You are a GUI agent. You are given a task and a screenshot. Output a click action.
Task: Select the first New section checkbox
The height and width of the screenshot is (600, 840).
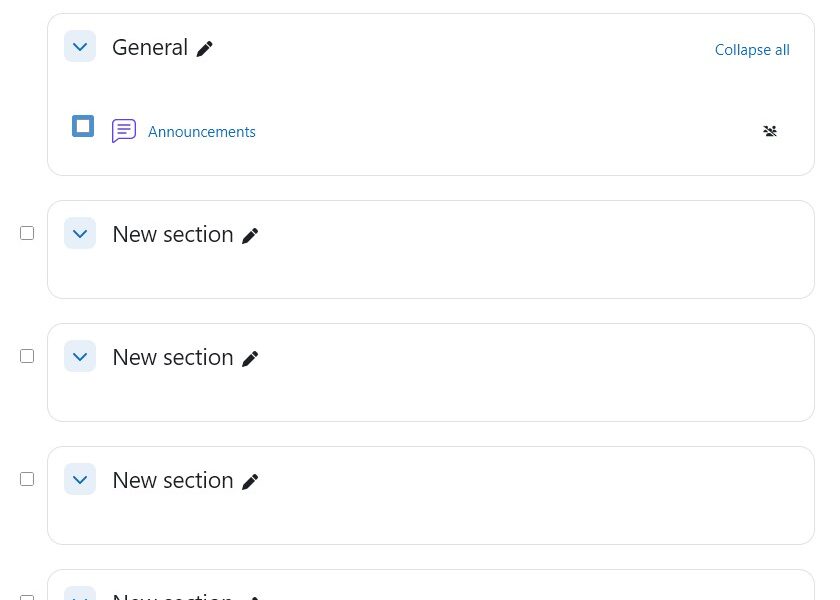click(x=27, y=233)
